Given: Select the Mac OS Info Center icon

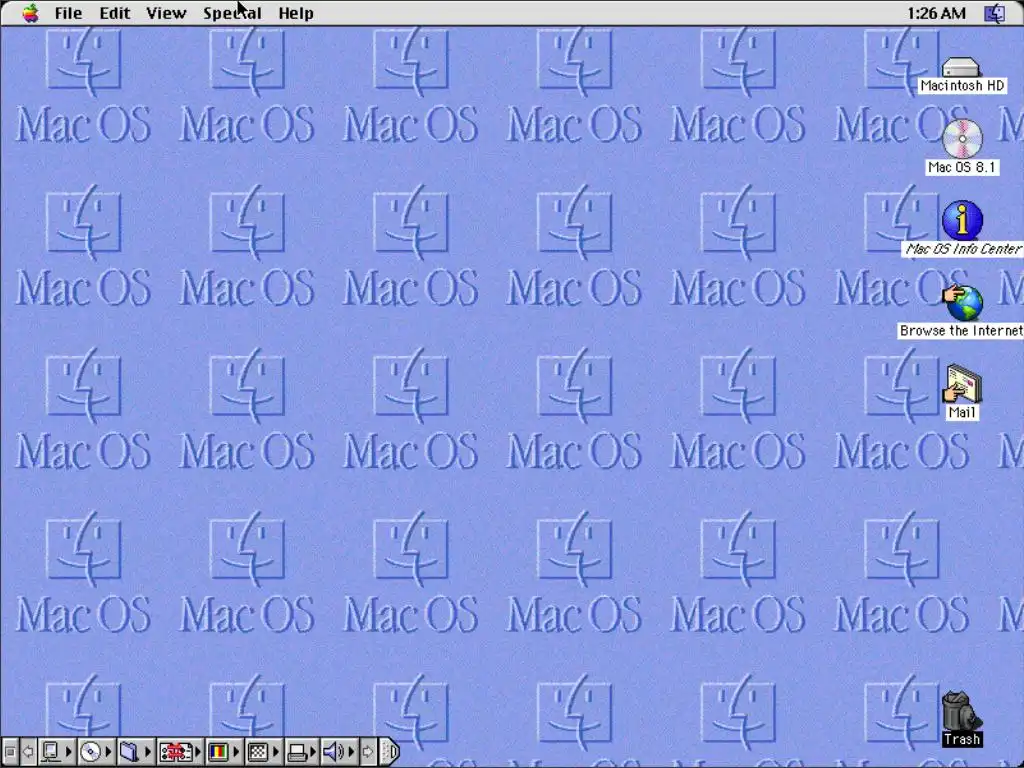Looking at the screenshot, I should [962, 220].
